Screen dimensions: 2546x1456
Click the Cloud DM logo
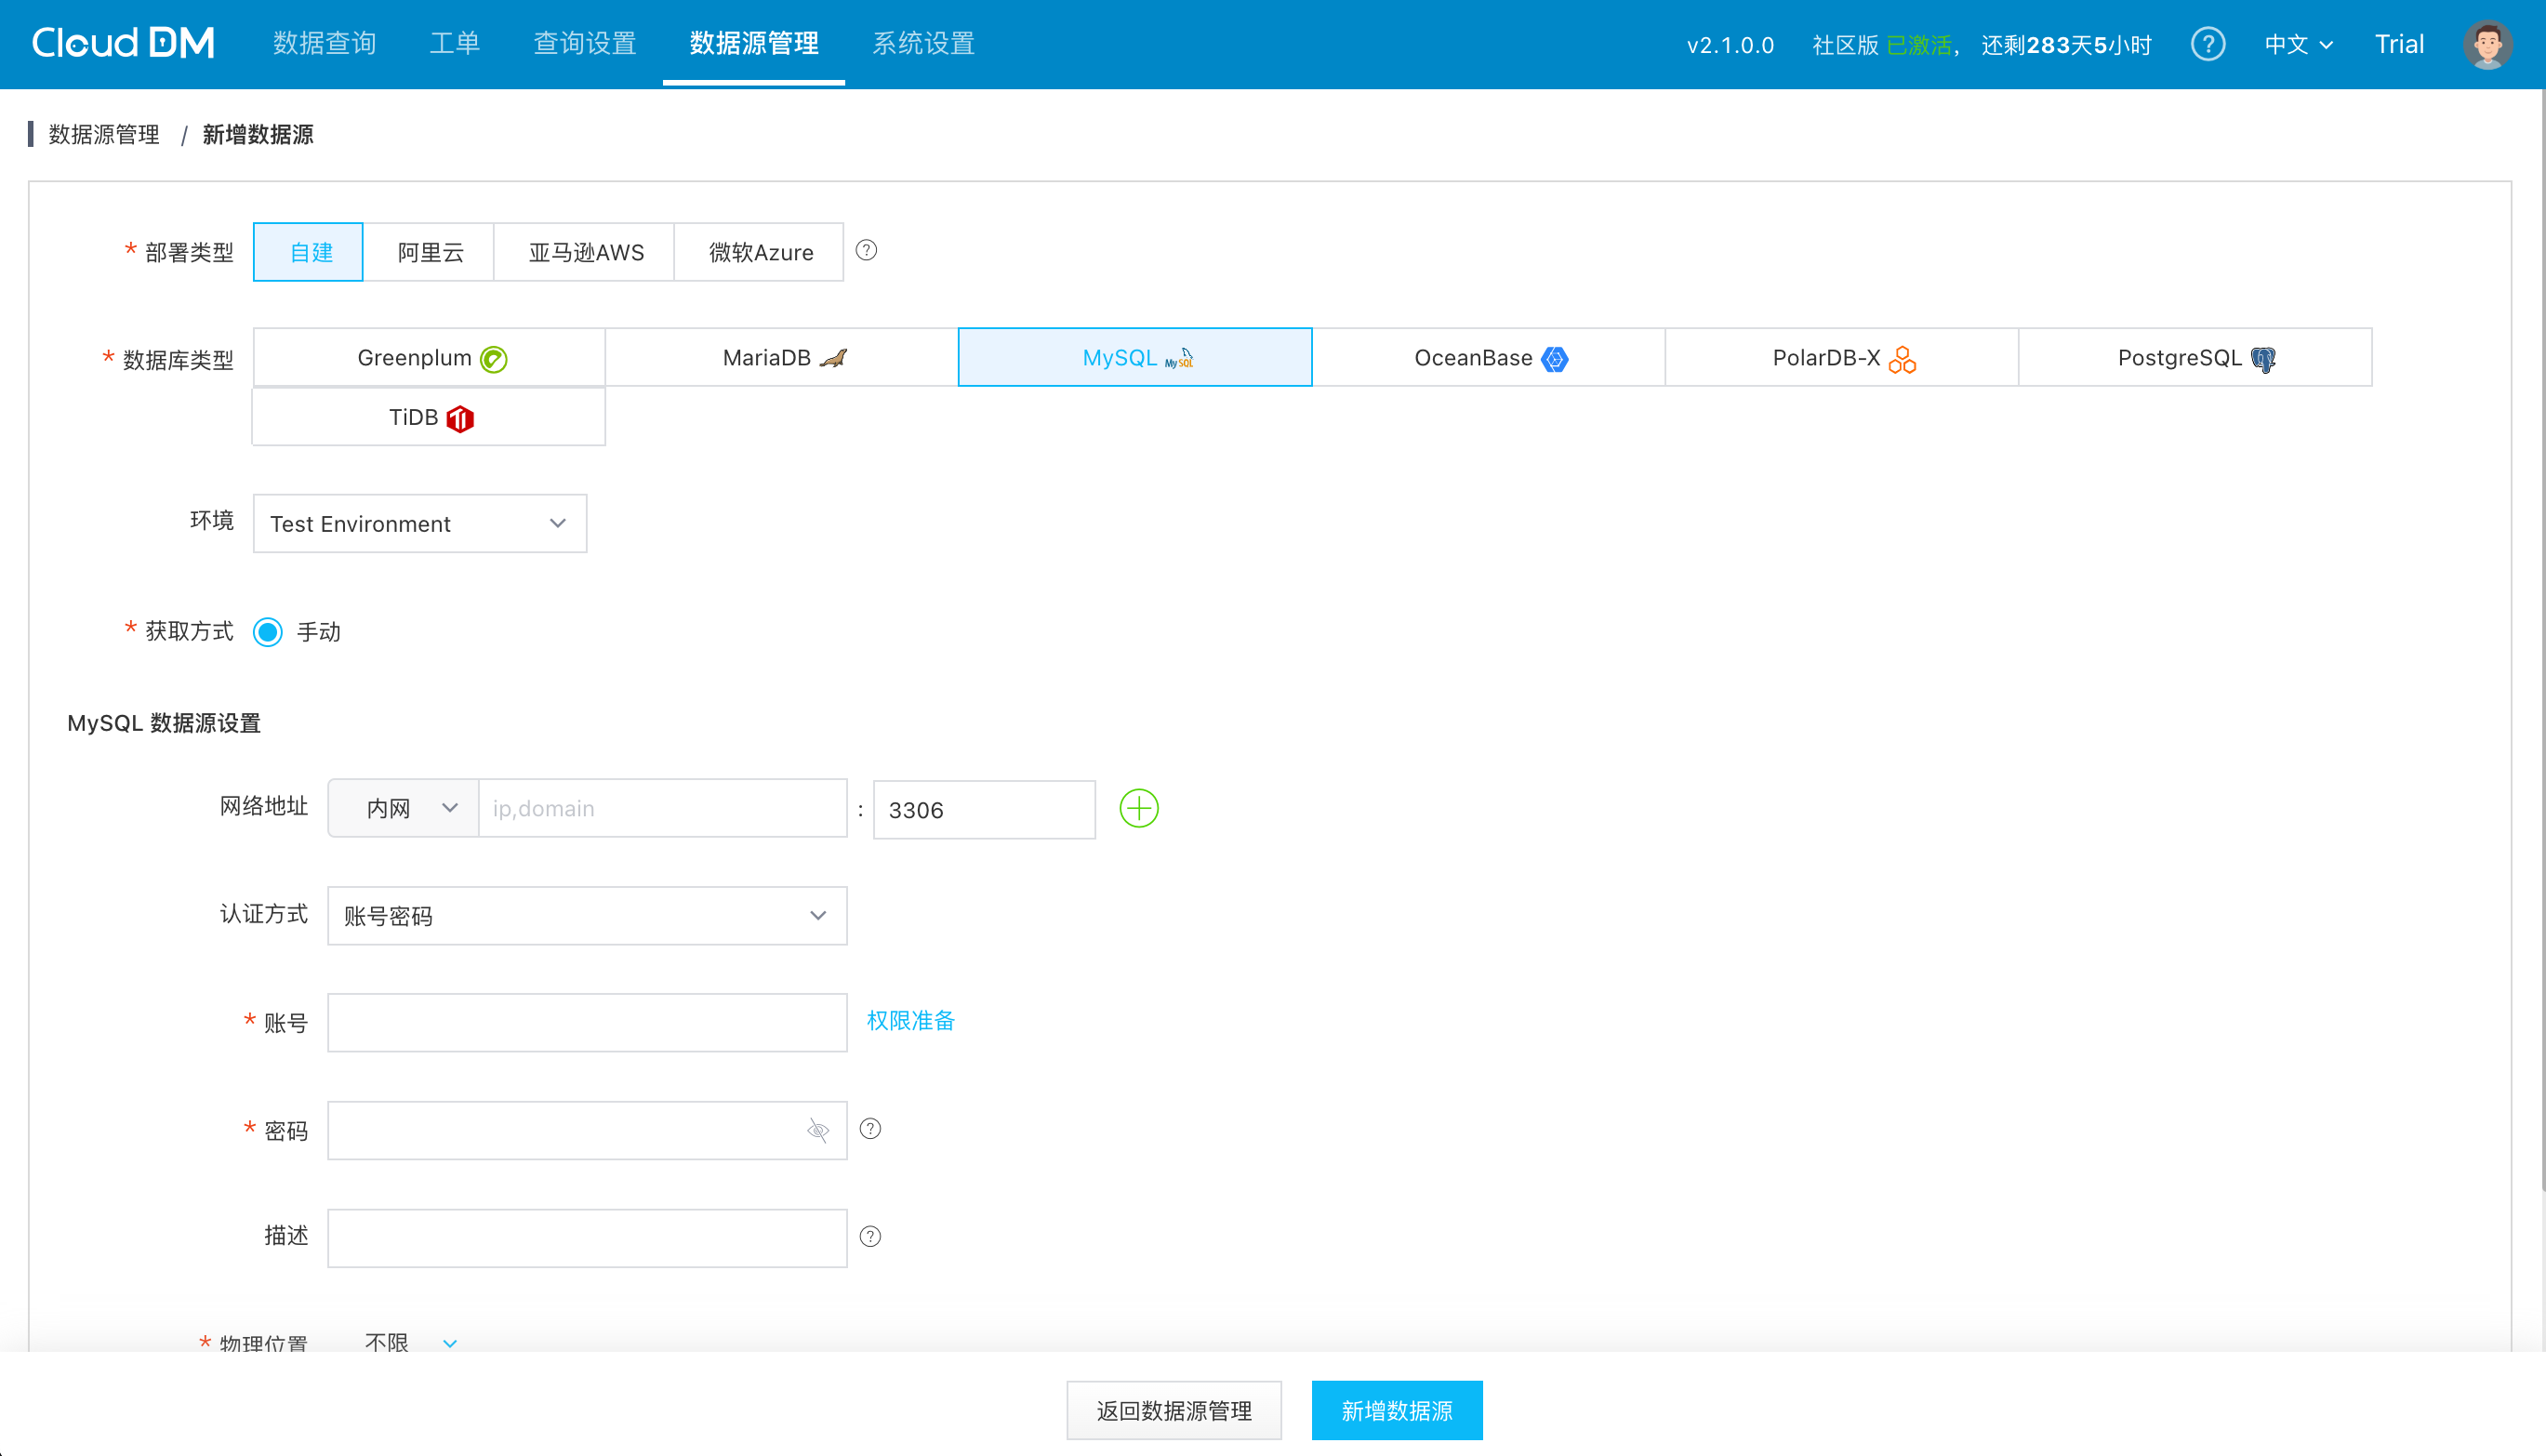[x=123, y=43]
